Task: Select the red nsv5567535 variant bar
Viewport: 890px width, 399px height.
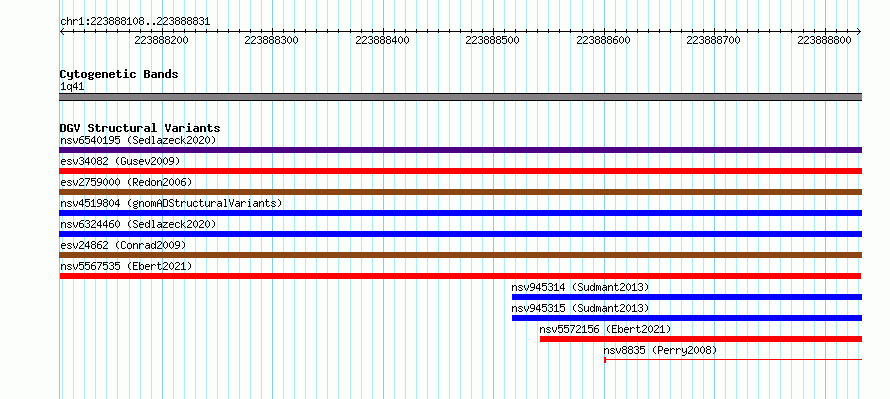Action: point(460,276)
